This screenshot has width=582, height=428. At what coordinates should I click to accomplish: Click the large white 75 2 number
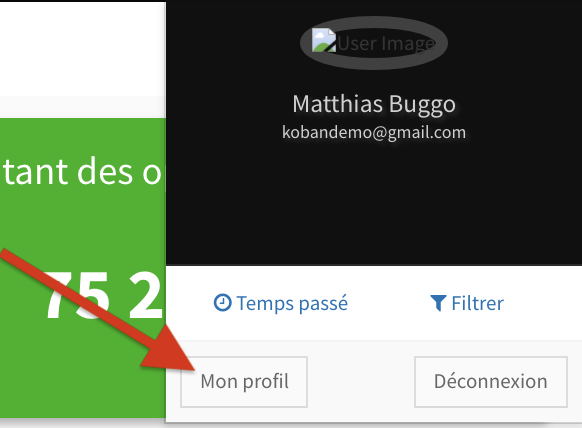(104, 295)
